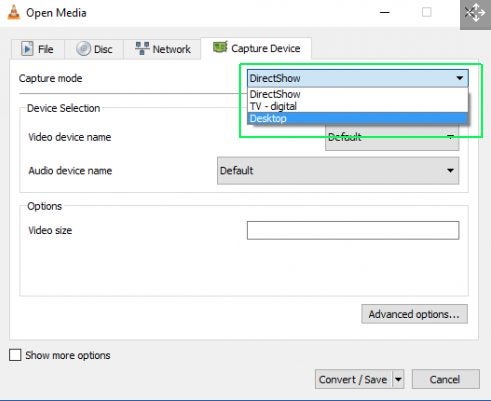The image size is (491, 401).
Task: Open the Video device name dropdown
Action: tap(392, 138)
